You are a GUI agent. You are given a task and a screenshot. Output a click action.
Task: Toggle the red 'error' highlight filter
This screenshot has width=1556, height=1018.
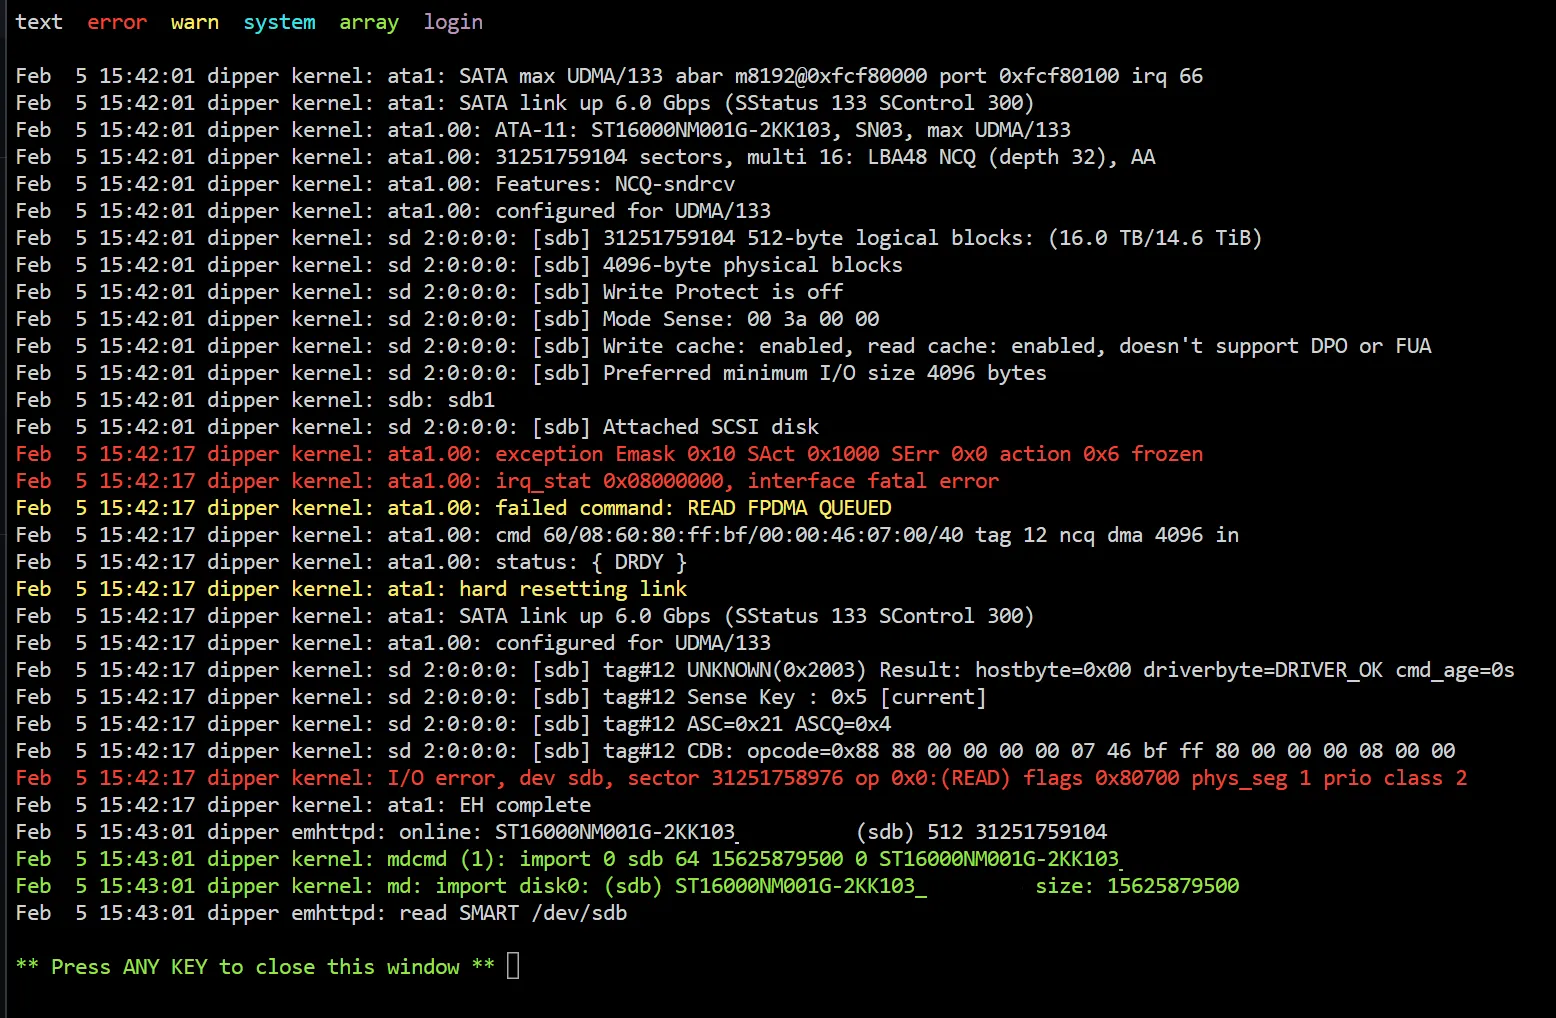pyautogui.click(x=117, y=22)
